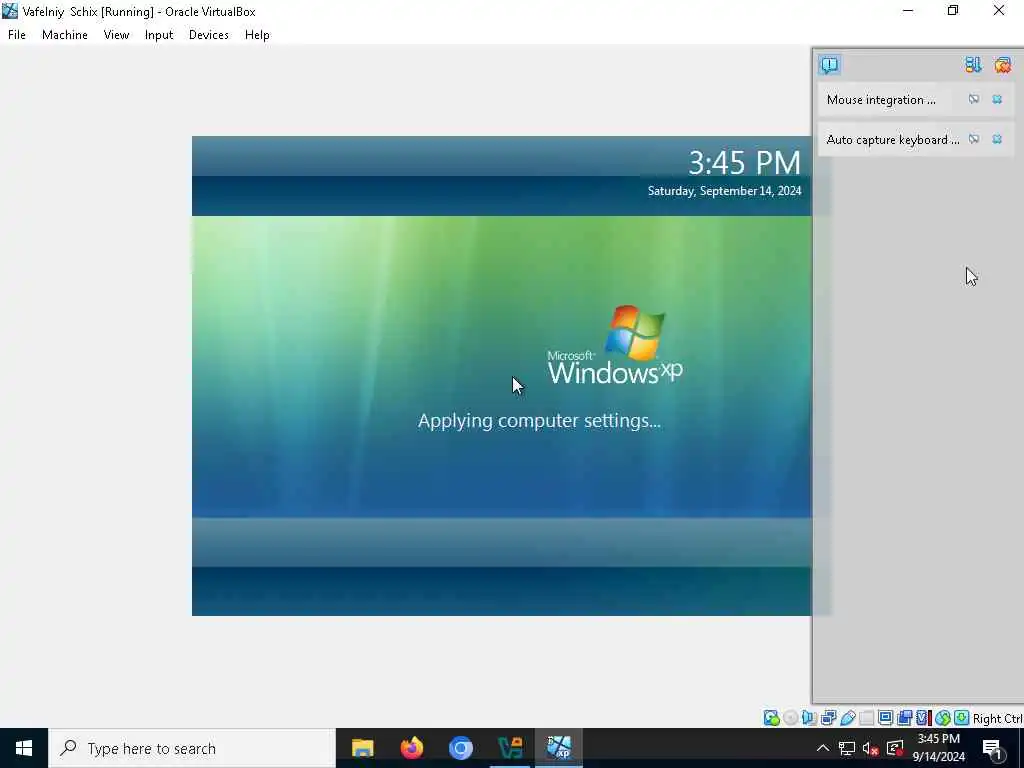Open the File menu

(x=16, y=35)
